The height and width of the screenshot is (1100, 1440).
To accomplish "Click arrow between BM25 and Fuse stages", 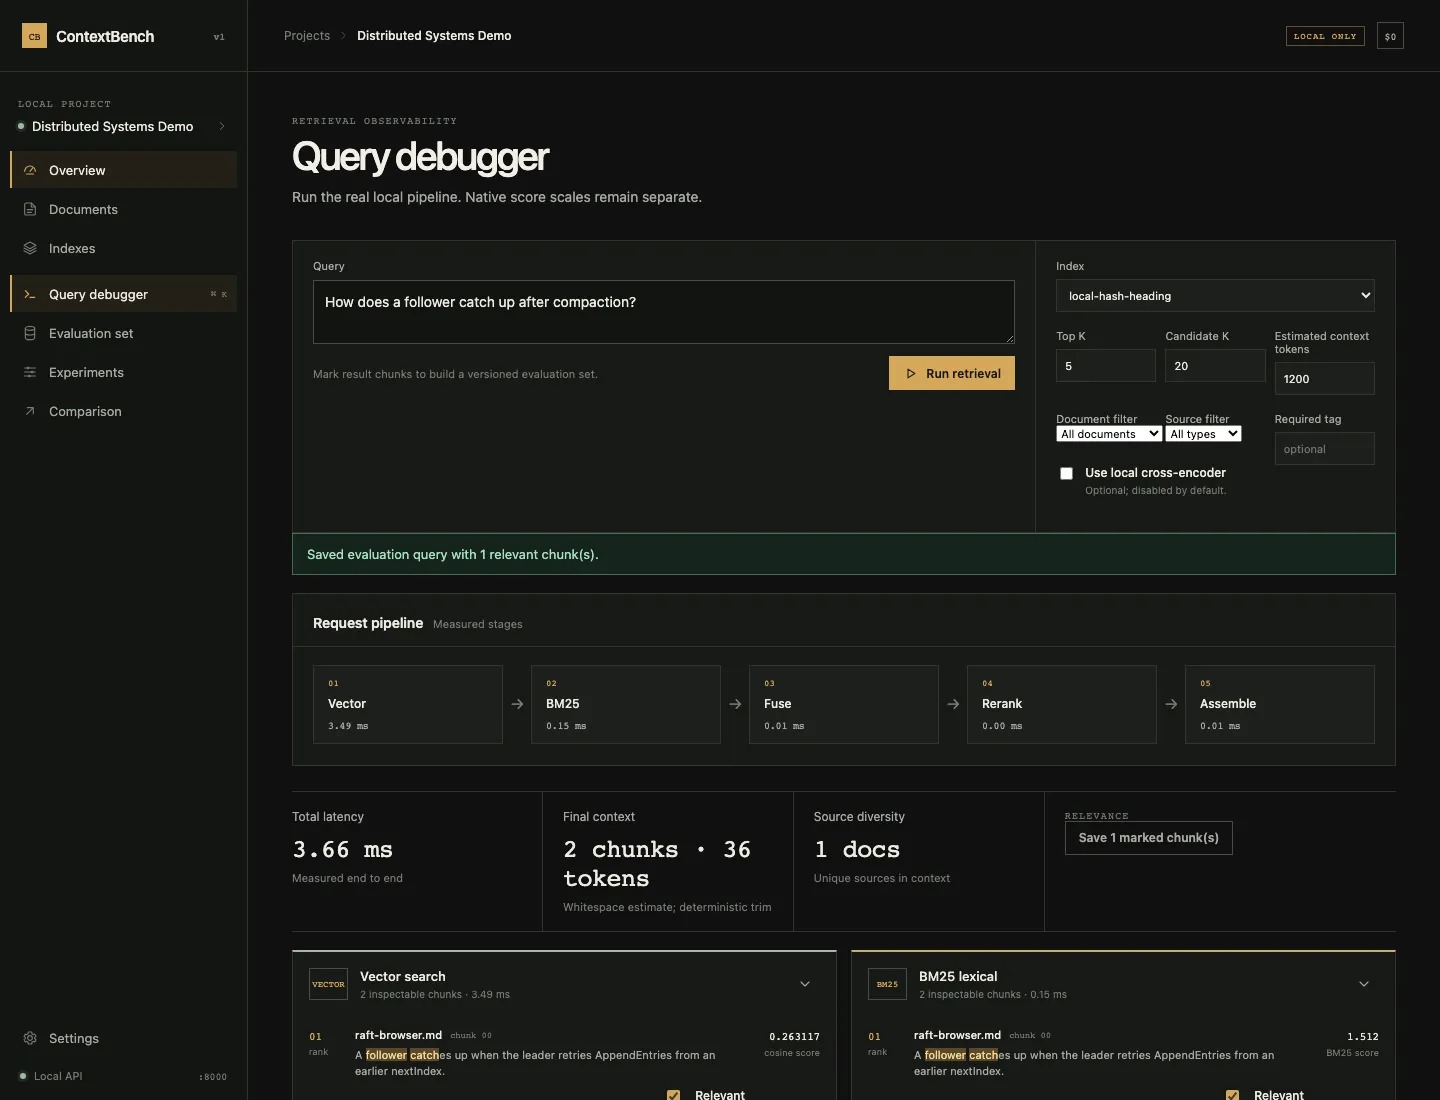I will pyautogui.click(x=735, y=704).
